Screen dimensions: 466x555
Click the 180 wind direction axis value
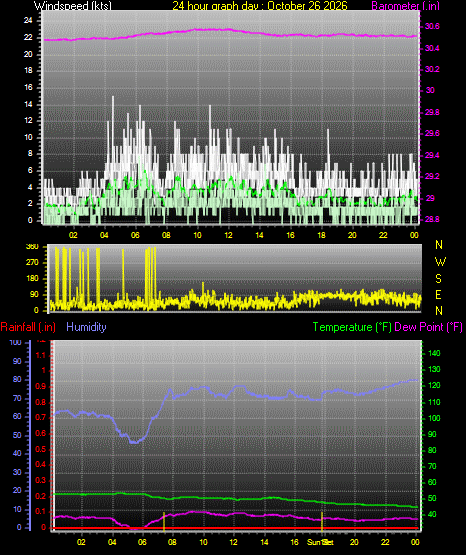32,279
